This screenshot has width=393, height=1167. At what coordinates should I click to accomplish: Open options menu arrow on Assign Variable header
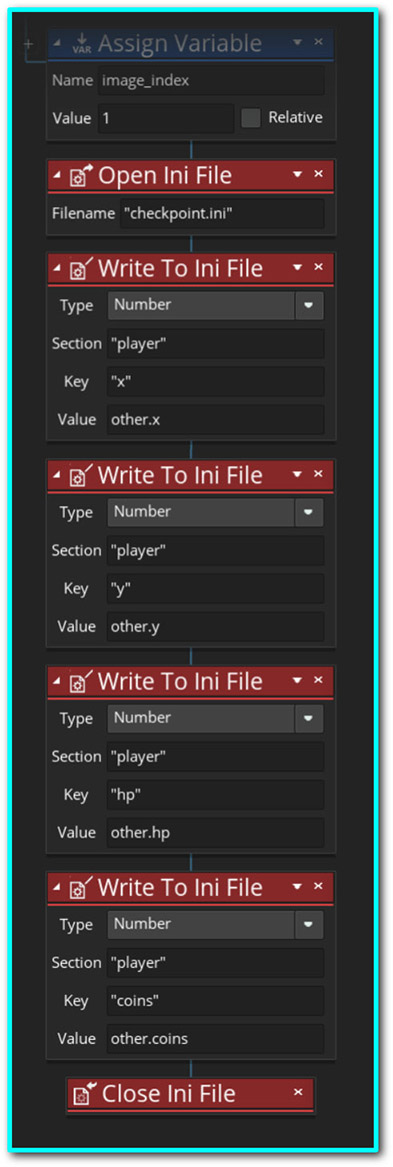[x=298, y=42]
